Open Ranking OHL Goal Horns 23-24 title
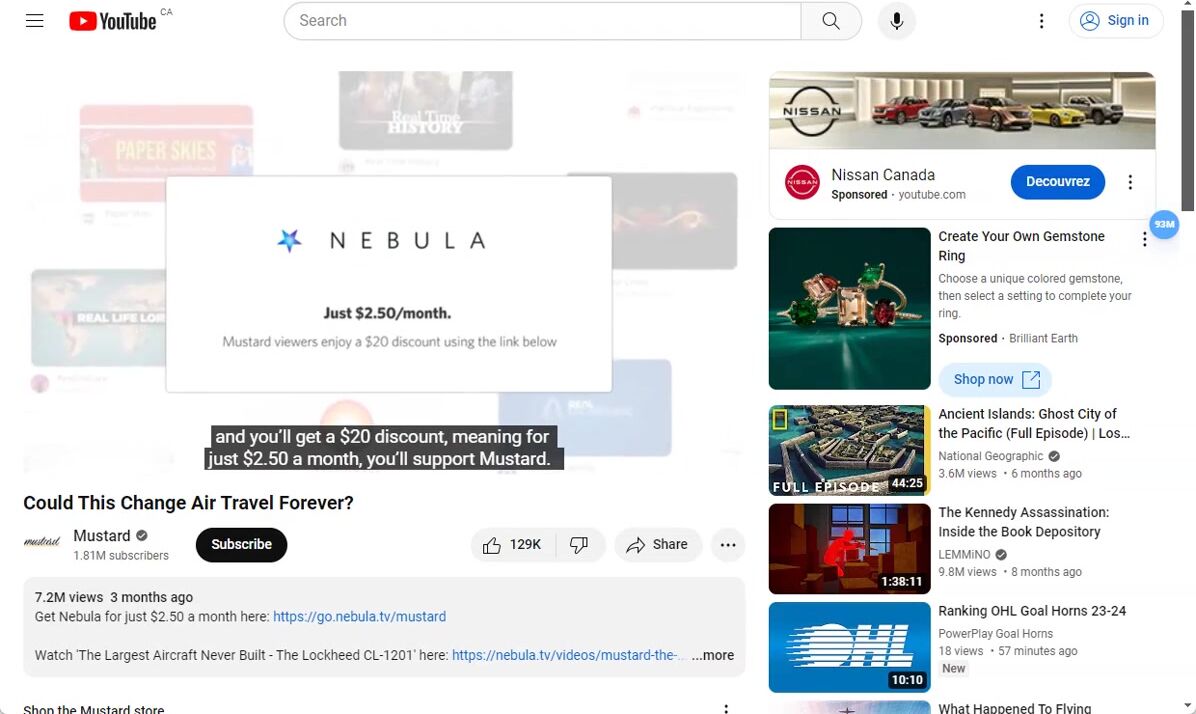The height and width of the screenshot is (714, 1196). coord(1032,611)
